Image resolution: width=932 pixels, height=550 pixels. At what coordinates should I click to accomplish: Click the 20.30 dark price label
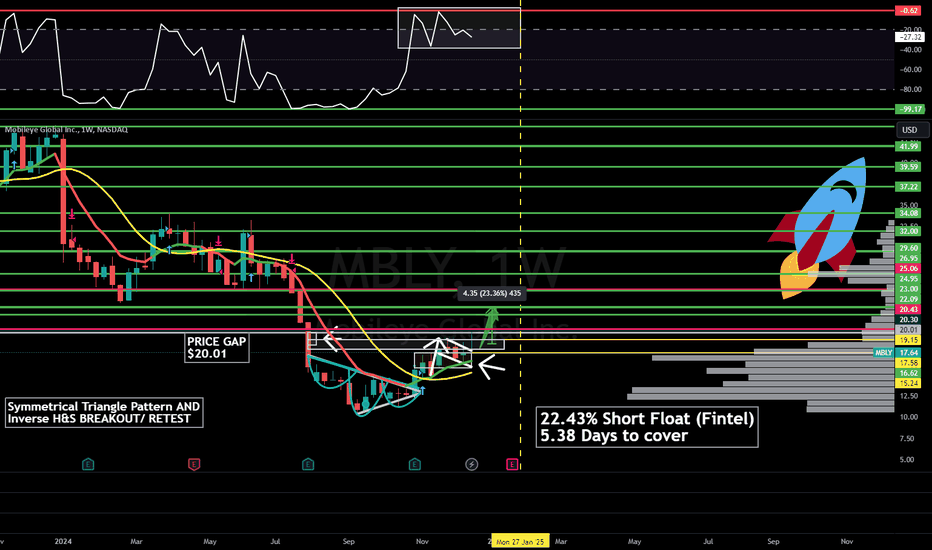pos(909,320)
